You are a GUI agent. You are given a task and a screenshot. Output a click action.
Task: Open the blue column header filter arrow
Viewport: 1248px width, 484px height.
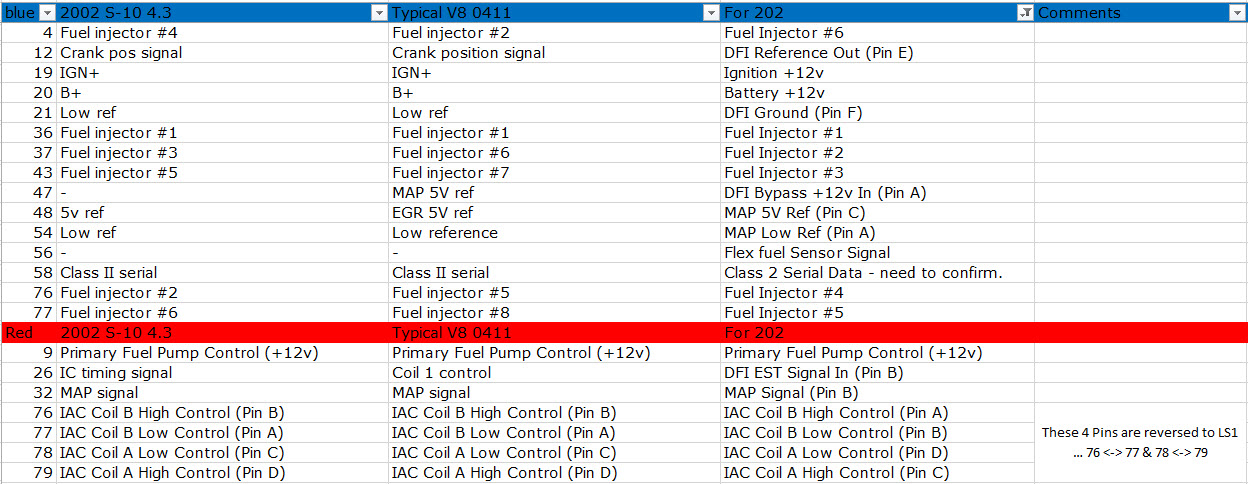[x=47, y=13]
